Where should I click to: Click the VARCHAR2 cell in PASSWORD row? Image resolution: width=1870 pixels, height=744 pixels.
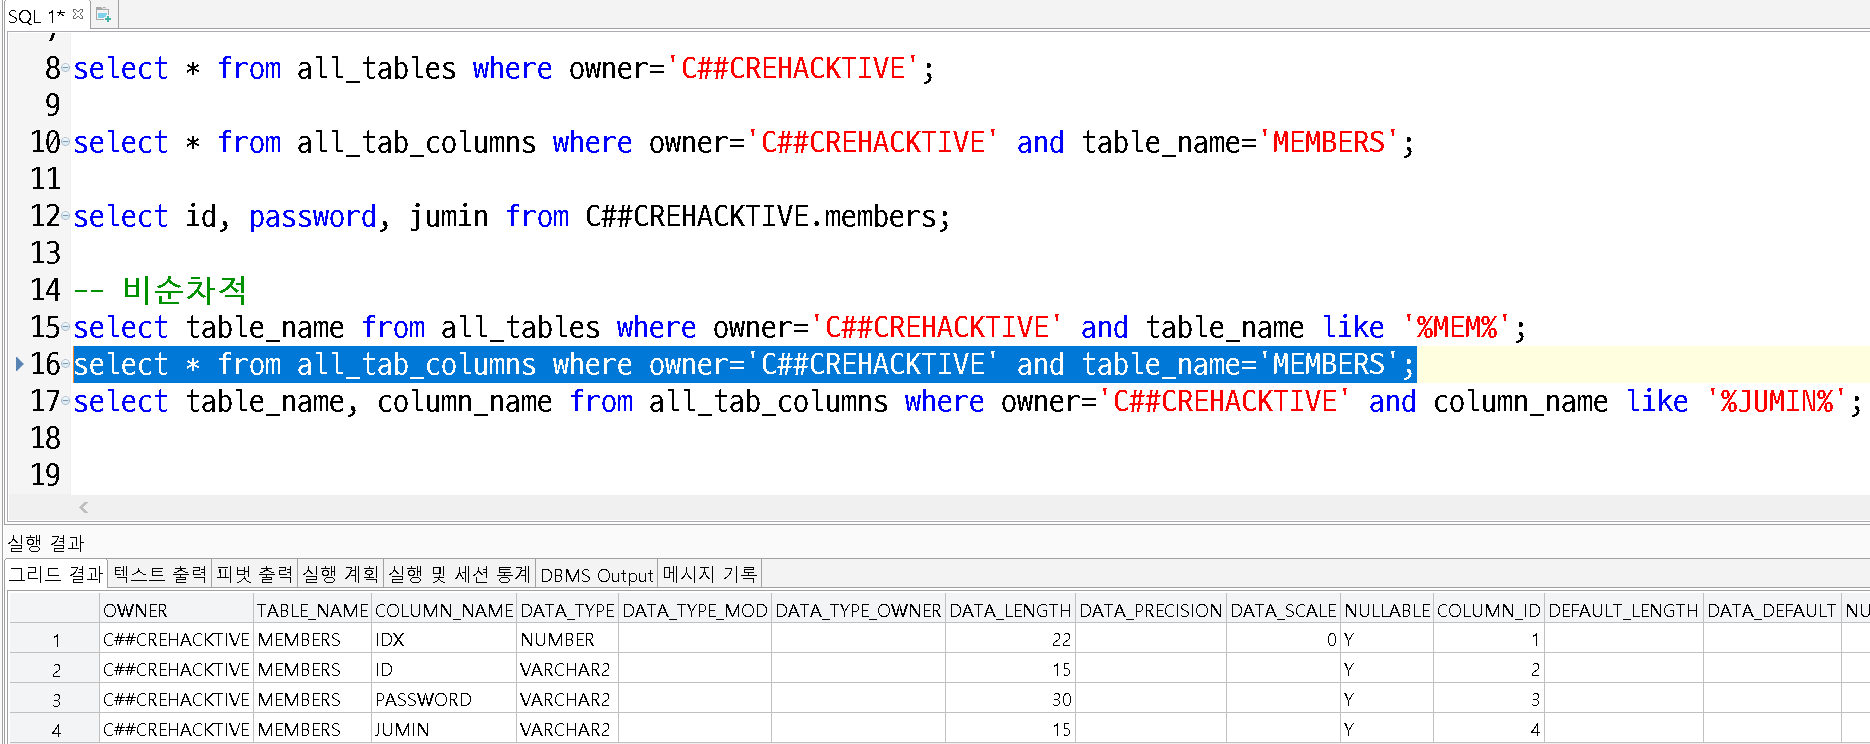[x=567, y=700]
